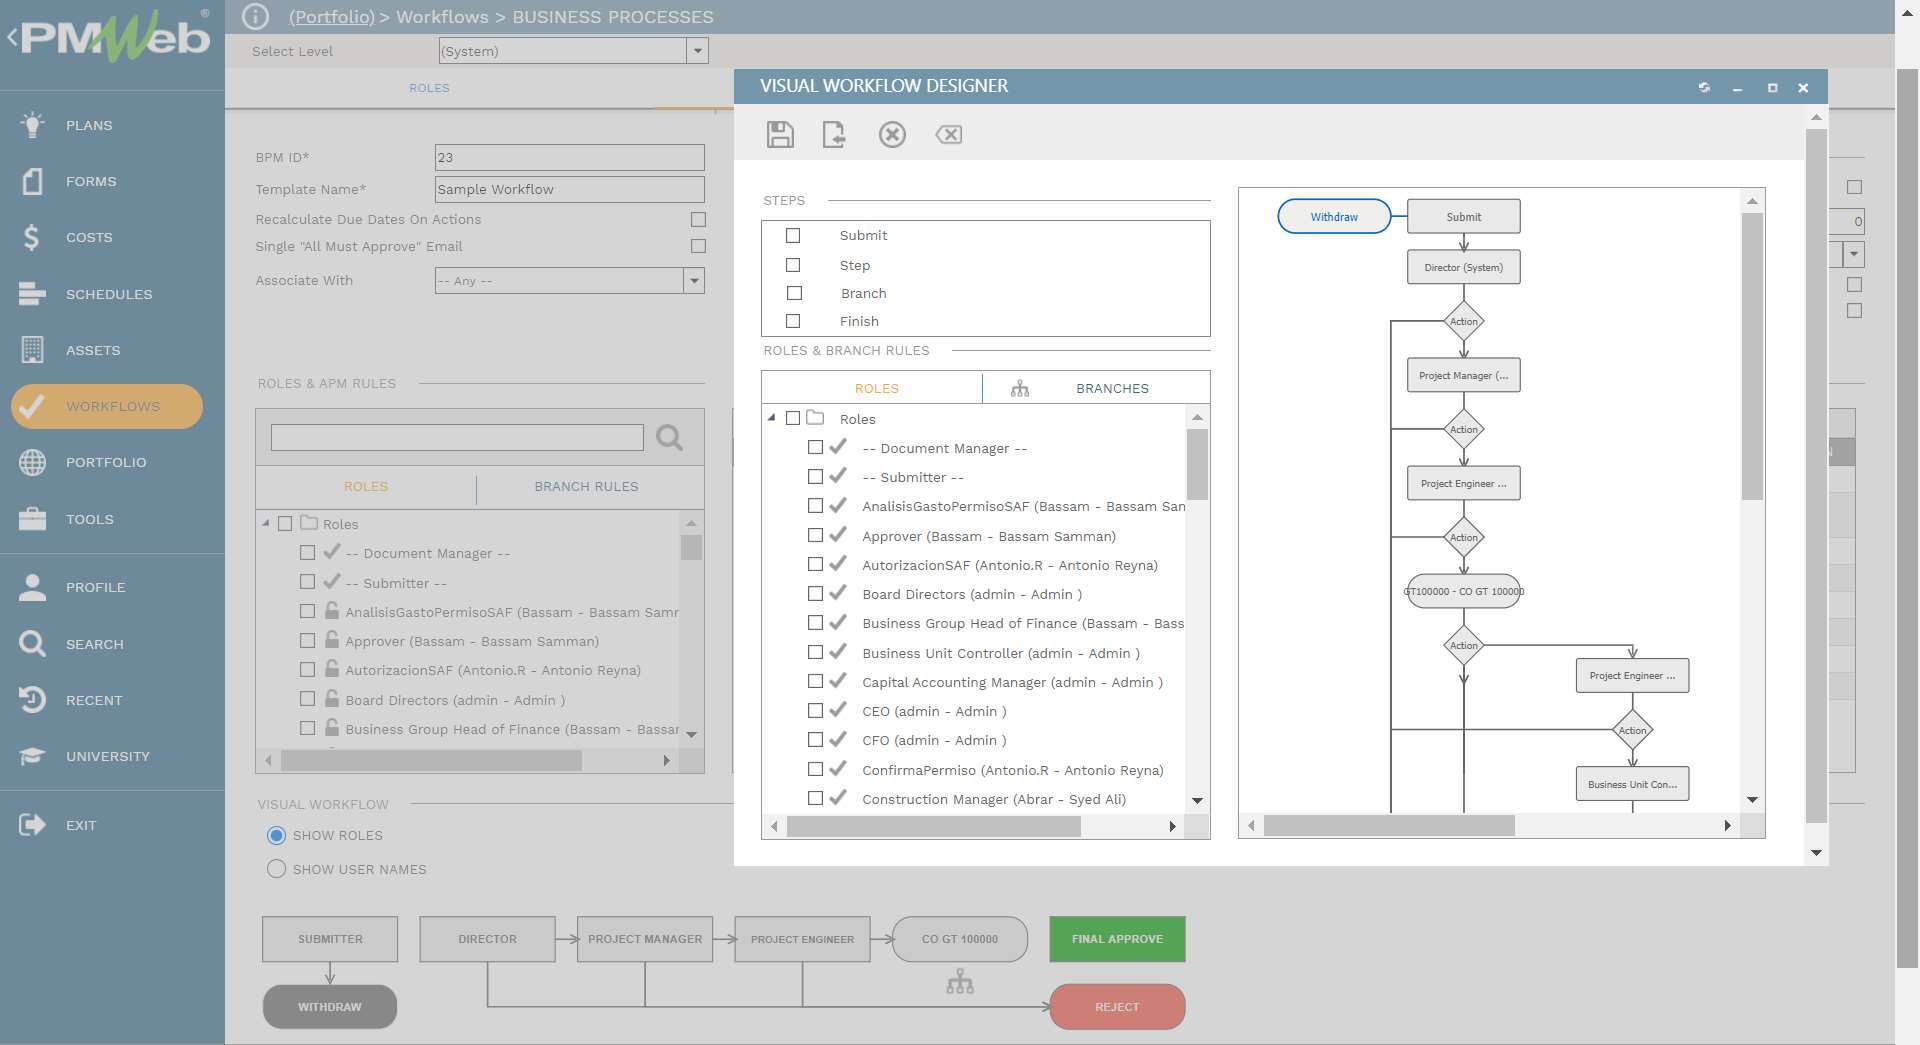This screenshot has width=1920, height=1045.
Task: Check the Submit step checkbox
Action: coord(794,235)
